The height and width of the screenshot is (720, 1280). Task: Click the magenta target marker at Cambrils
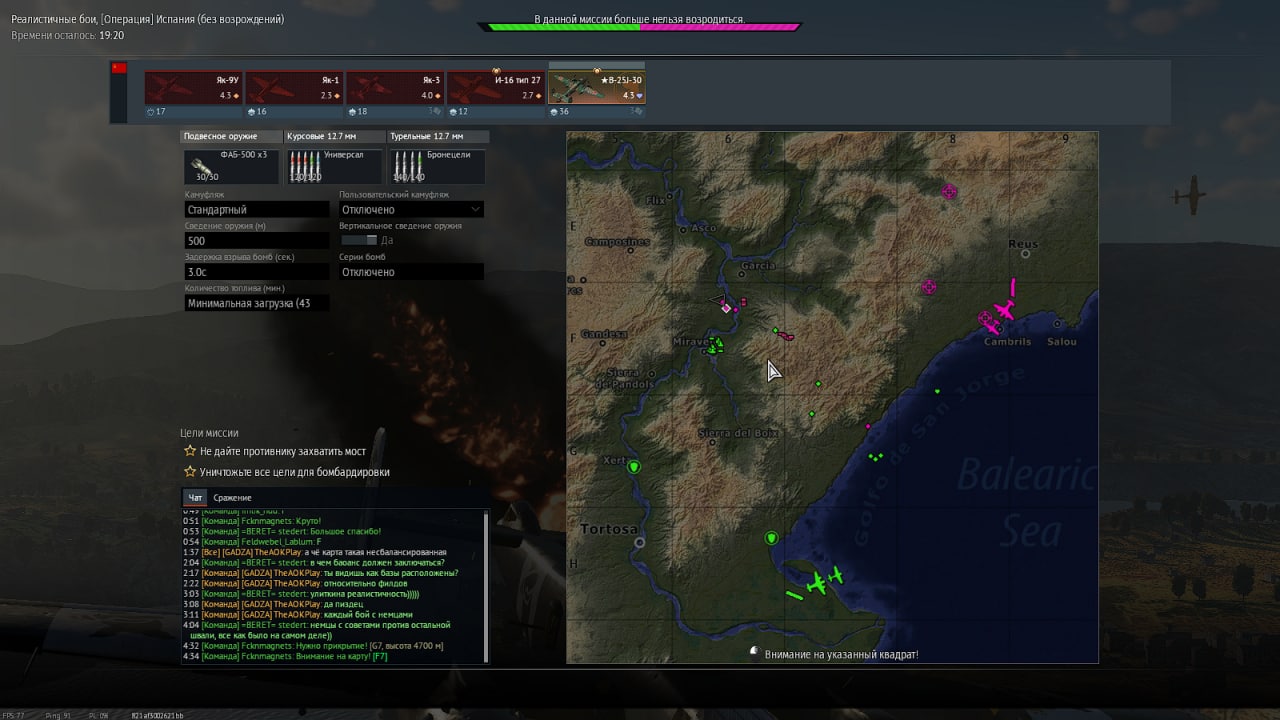click(x=987, y=319)
